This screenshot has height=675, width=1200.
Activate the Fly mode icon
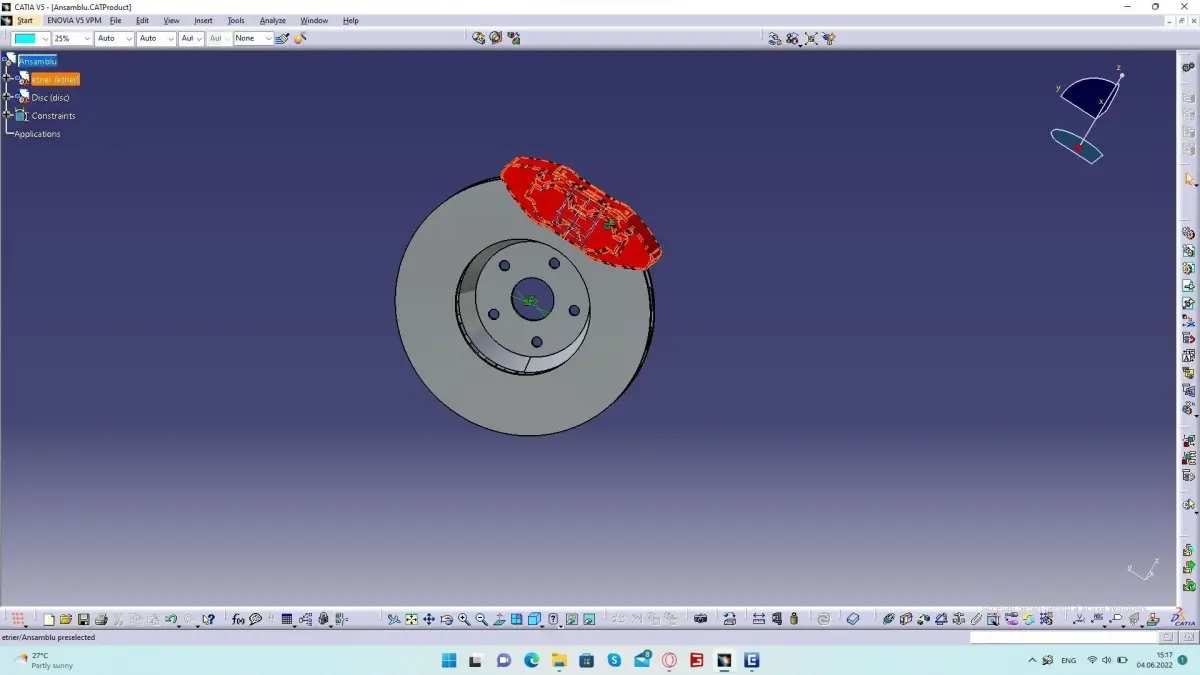click(x=394, y=619)
